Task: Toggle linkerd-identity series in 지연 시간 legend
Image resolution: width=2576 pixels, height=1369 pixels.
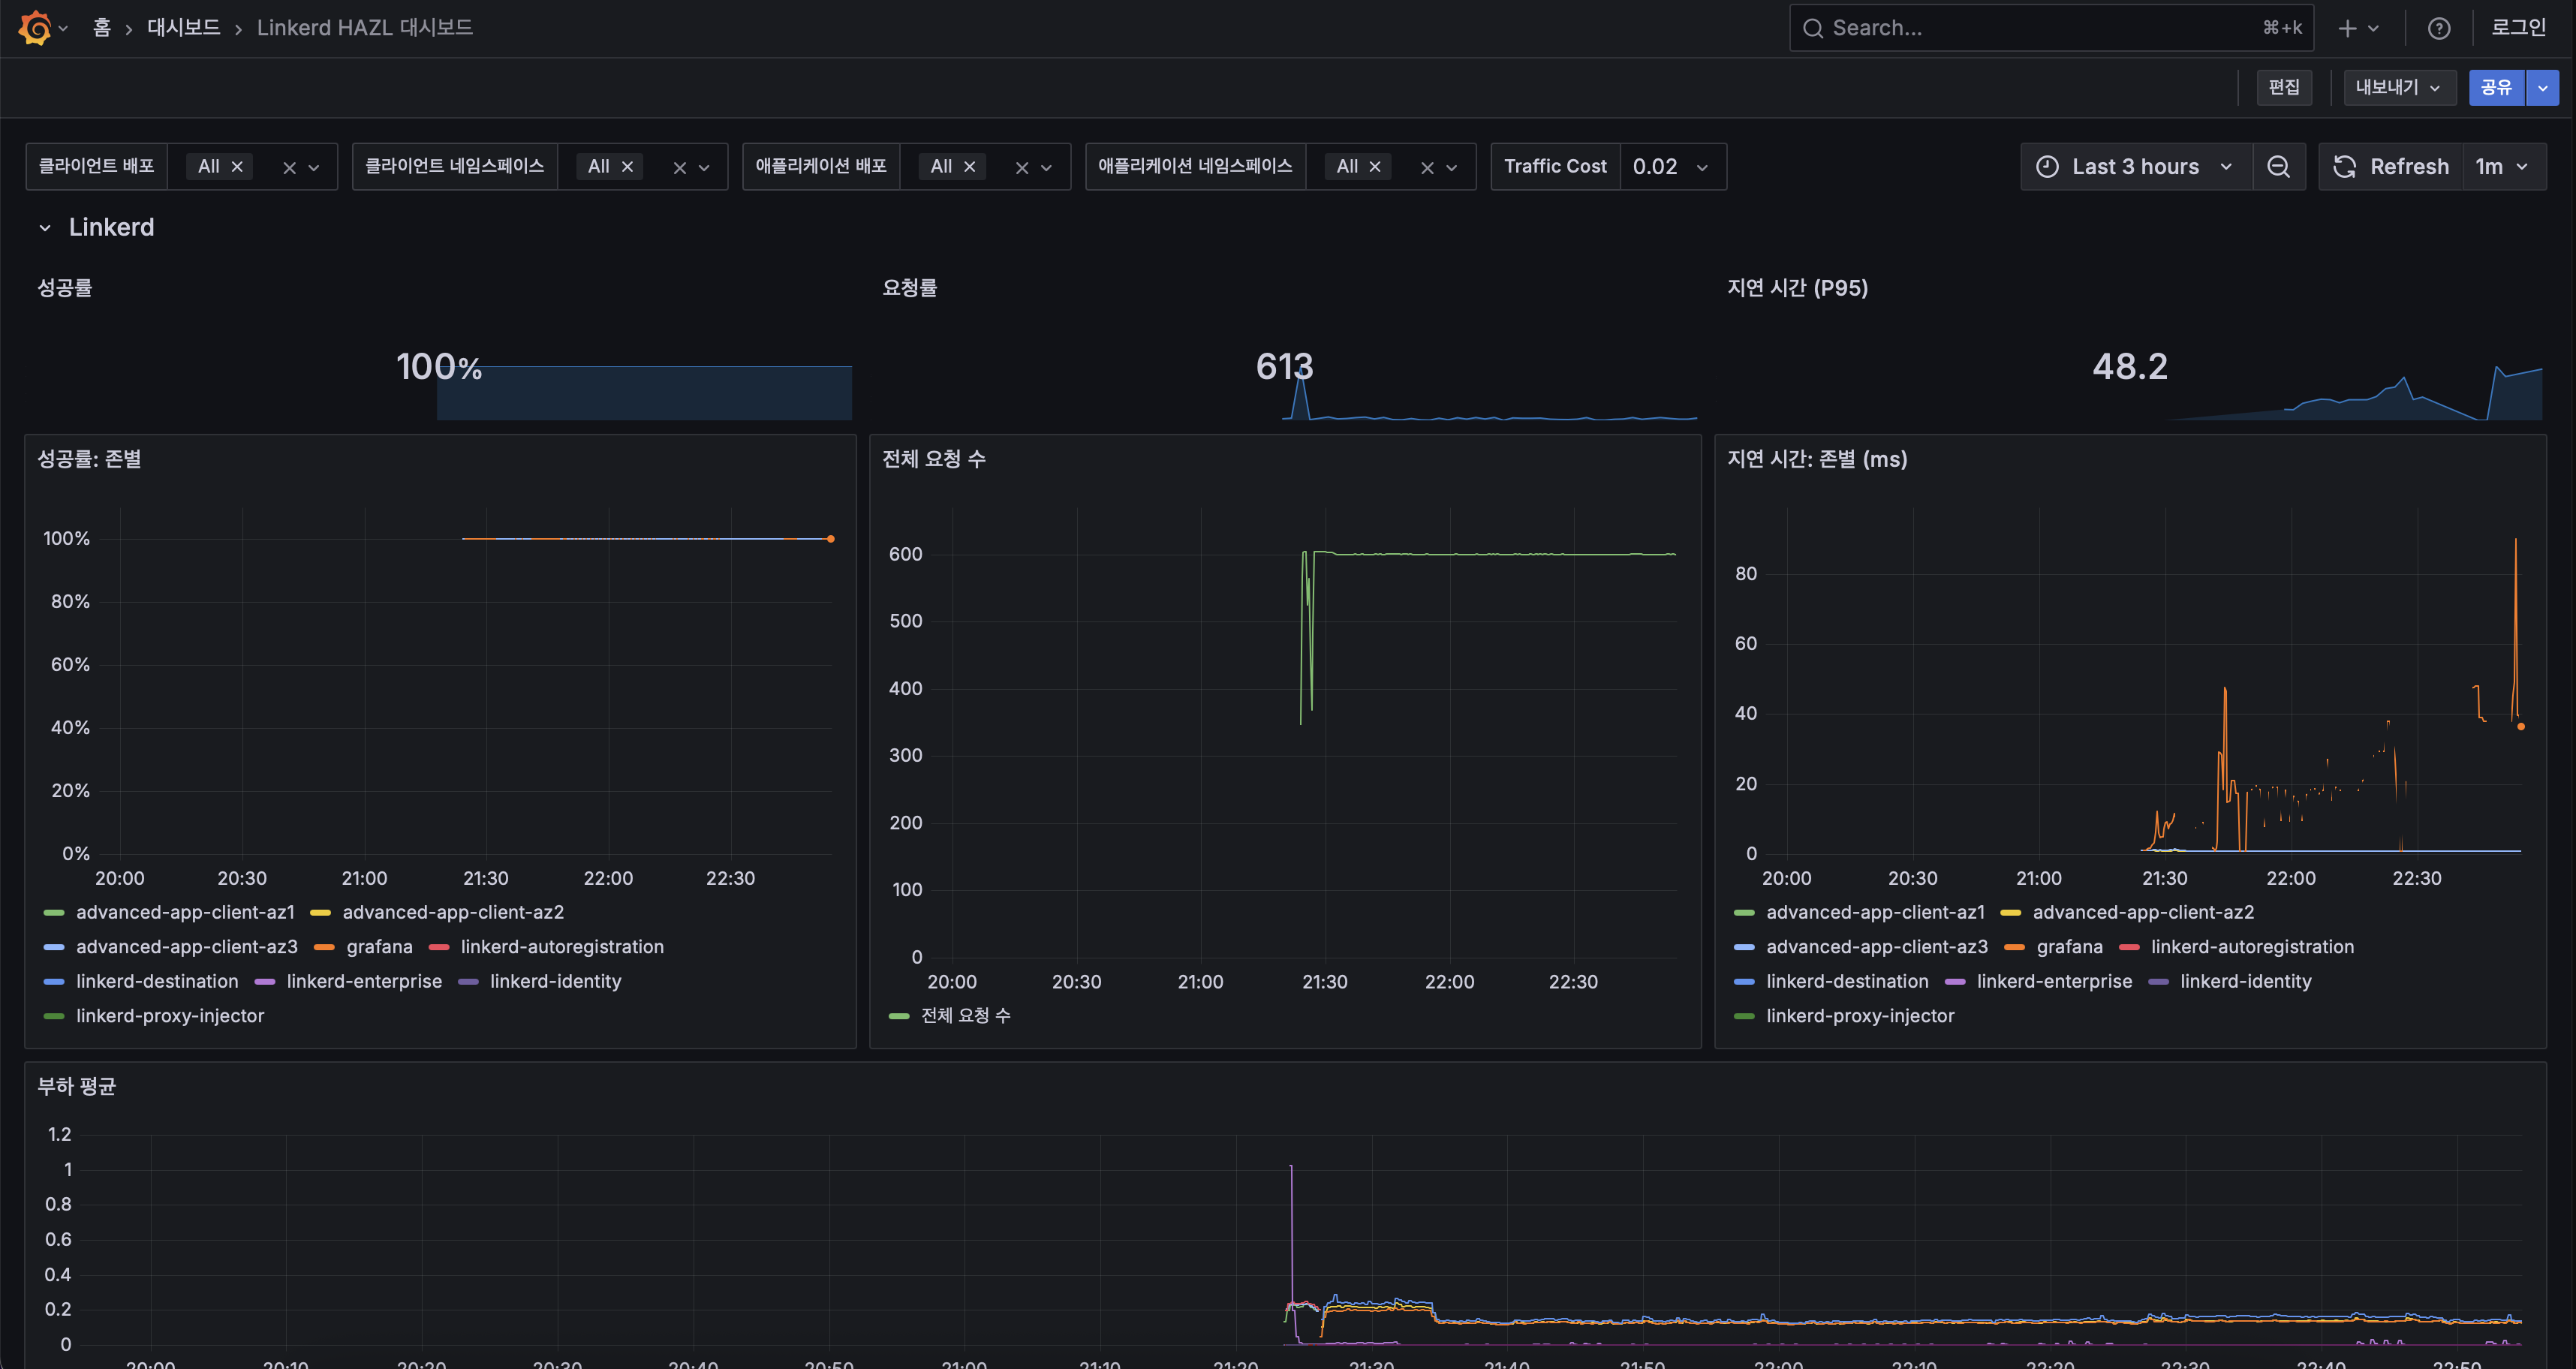Action: 2245,982
